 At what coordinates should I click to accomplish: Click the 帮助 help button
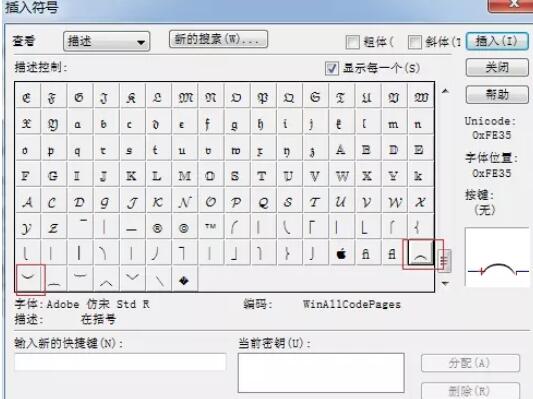(497, 94)
